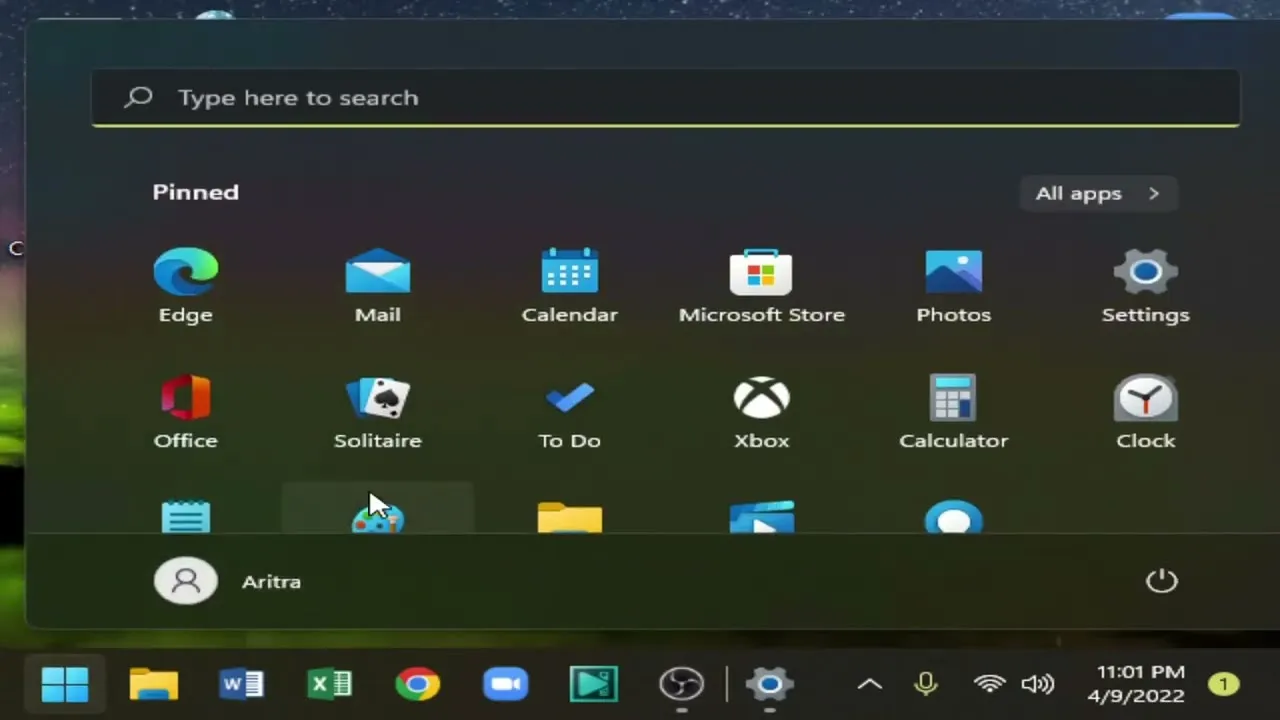Open the Aritra user account menu
The image size is (1280, 720).
[x=228, y=581]
